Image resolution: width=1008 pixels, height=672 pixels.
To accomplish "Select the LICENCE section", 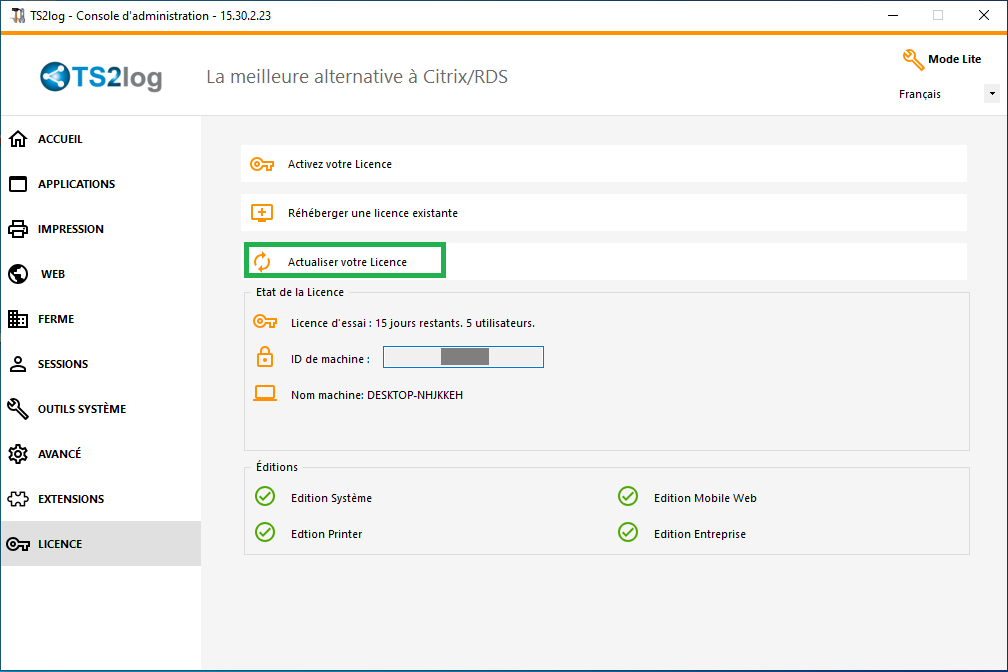I will click(101, 544).
